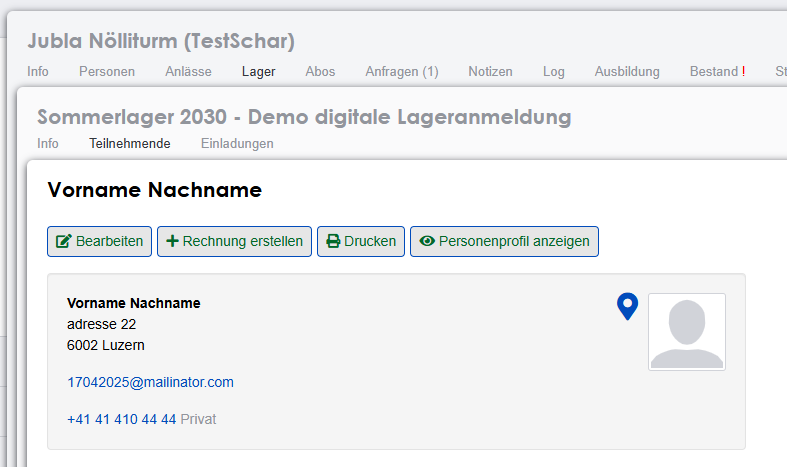Click the address line adresse 22

[101, 324]
